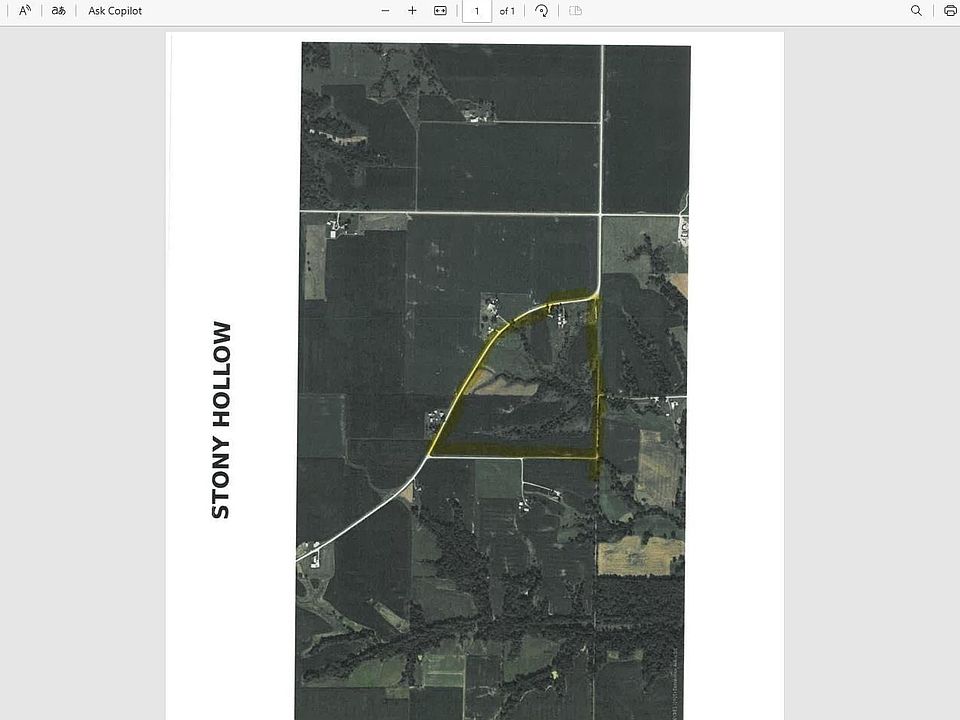
Task: Zoom in with the plus icon
Action: [x=412, y=11]
